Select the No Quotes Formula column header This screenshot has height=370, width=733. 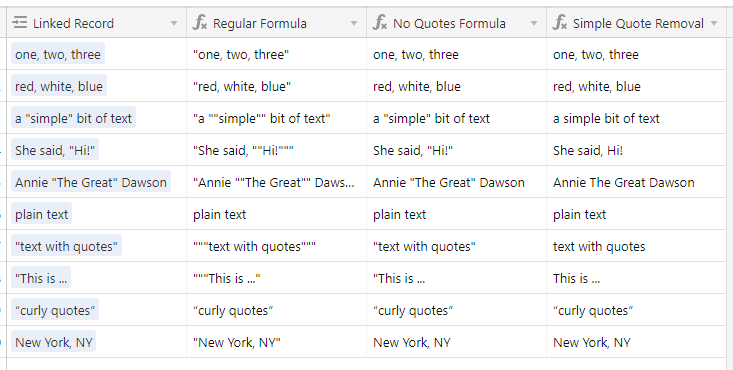coord(456,23)
